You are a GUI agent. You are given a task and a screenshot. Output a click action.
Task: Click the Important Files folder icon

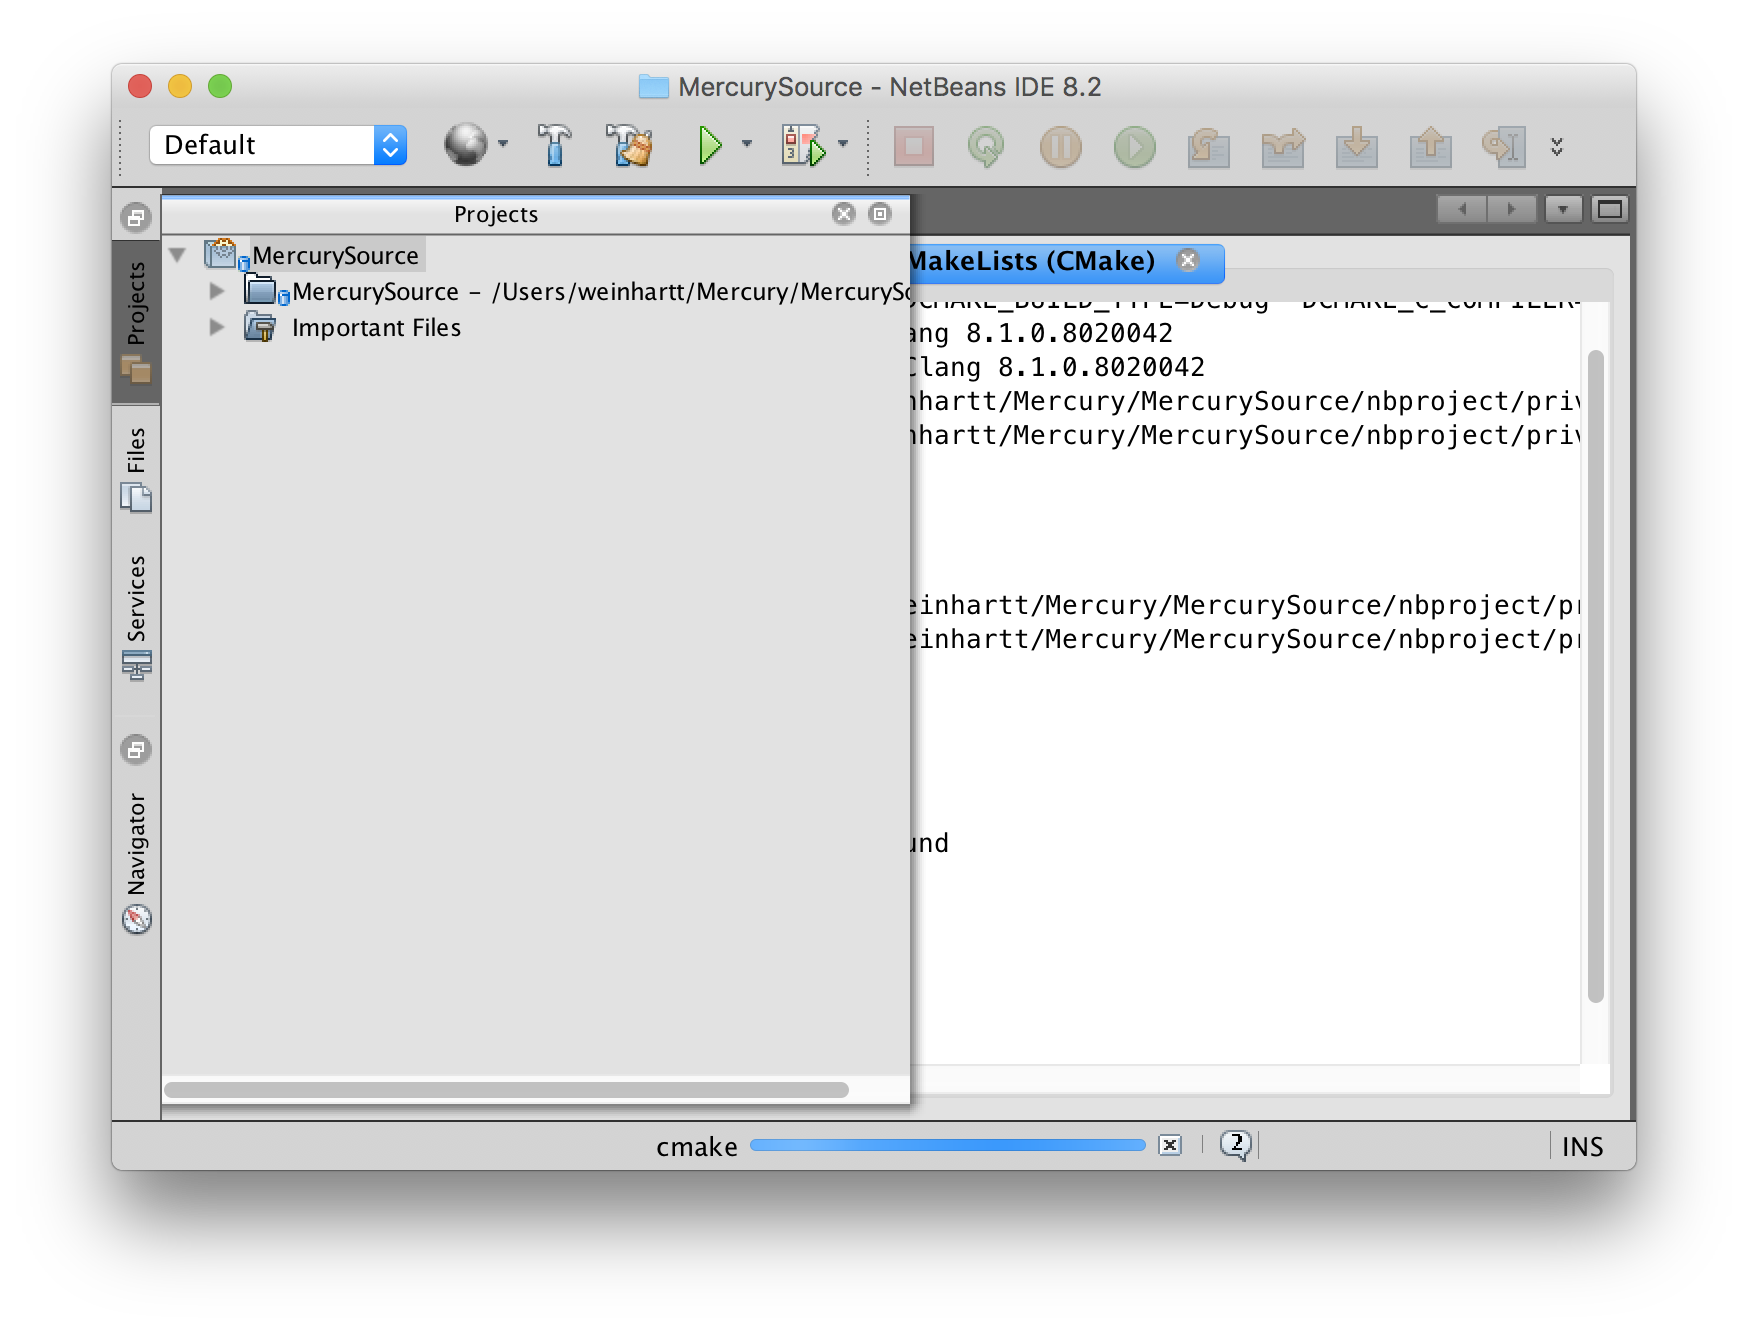(x=260, y=327)
